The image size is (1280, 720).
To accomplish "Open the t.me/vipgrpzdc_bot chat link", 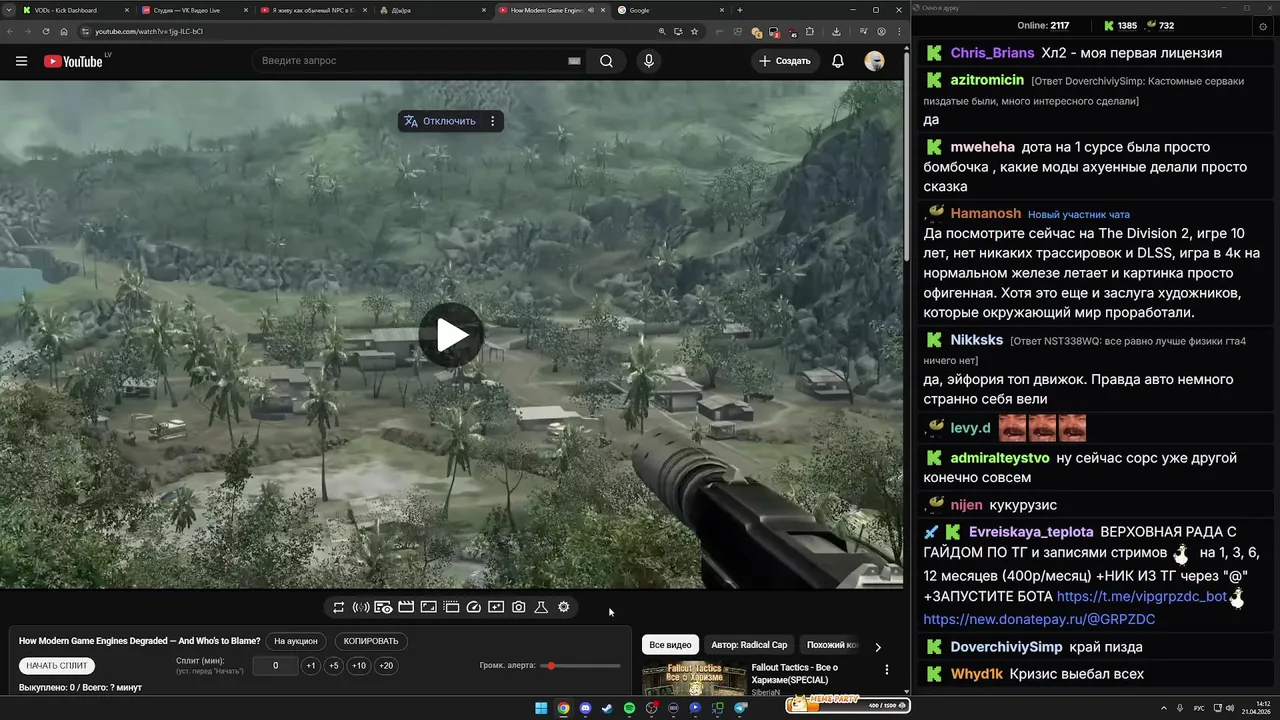I will tap(1141, 596).
